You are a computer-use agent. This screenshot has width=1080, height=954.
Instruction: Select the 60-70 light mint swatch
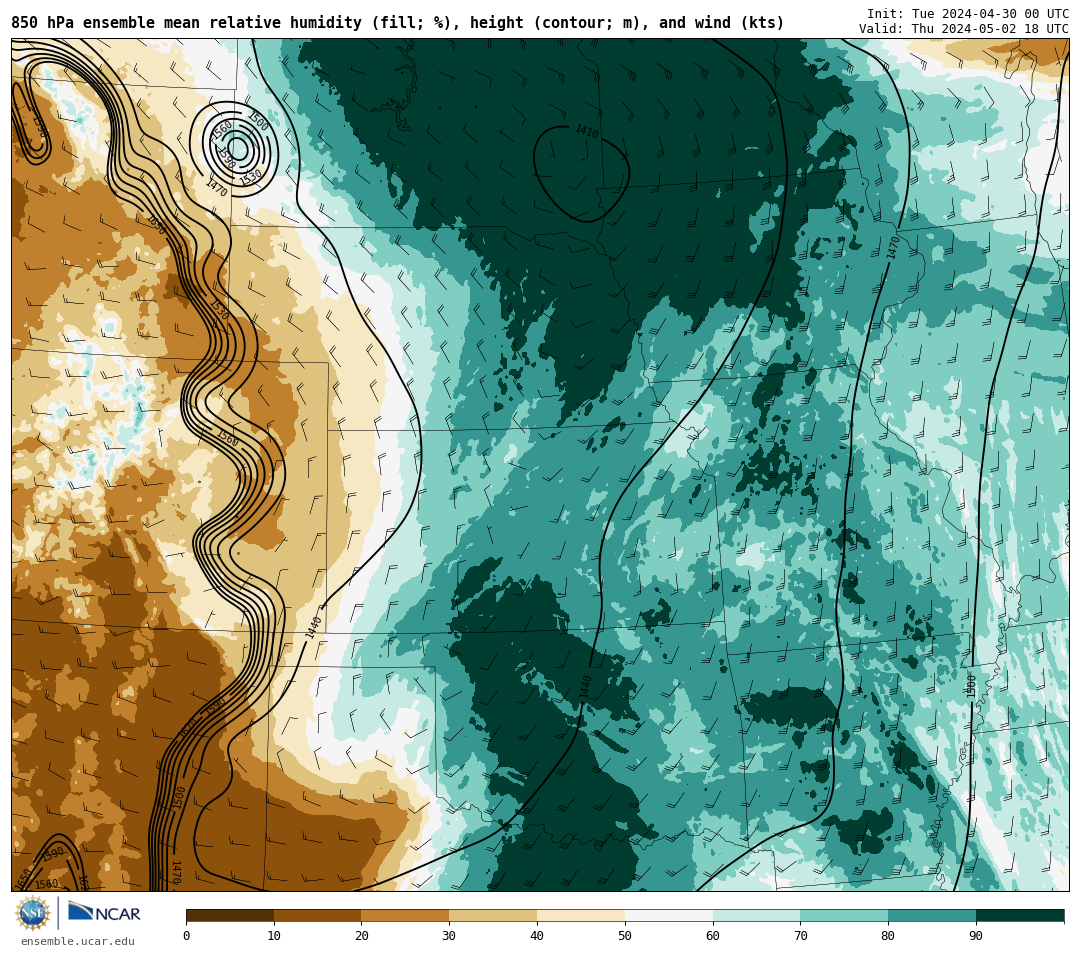(757, 916)
